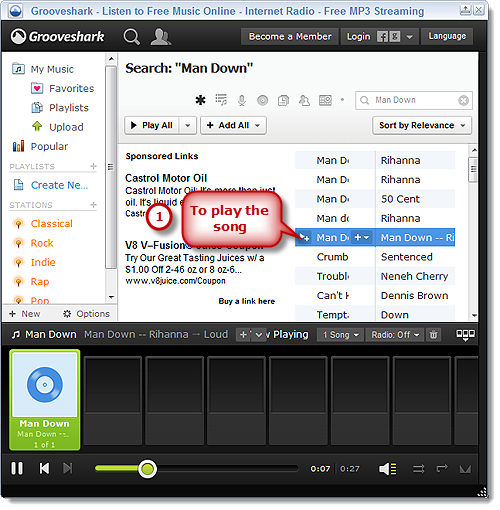Open Playlists in the sidebar

click(x=60, y=108)
